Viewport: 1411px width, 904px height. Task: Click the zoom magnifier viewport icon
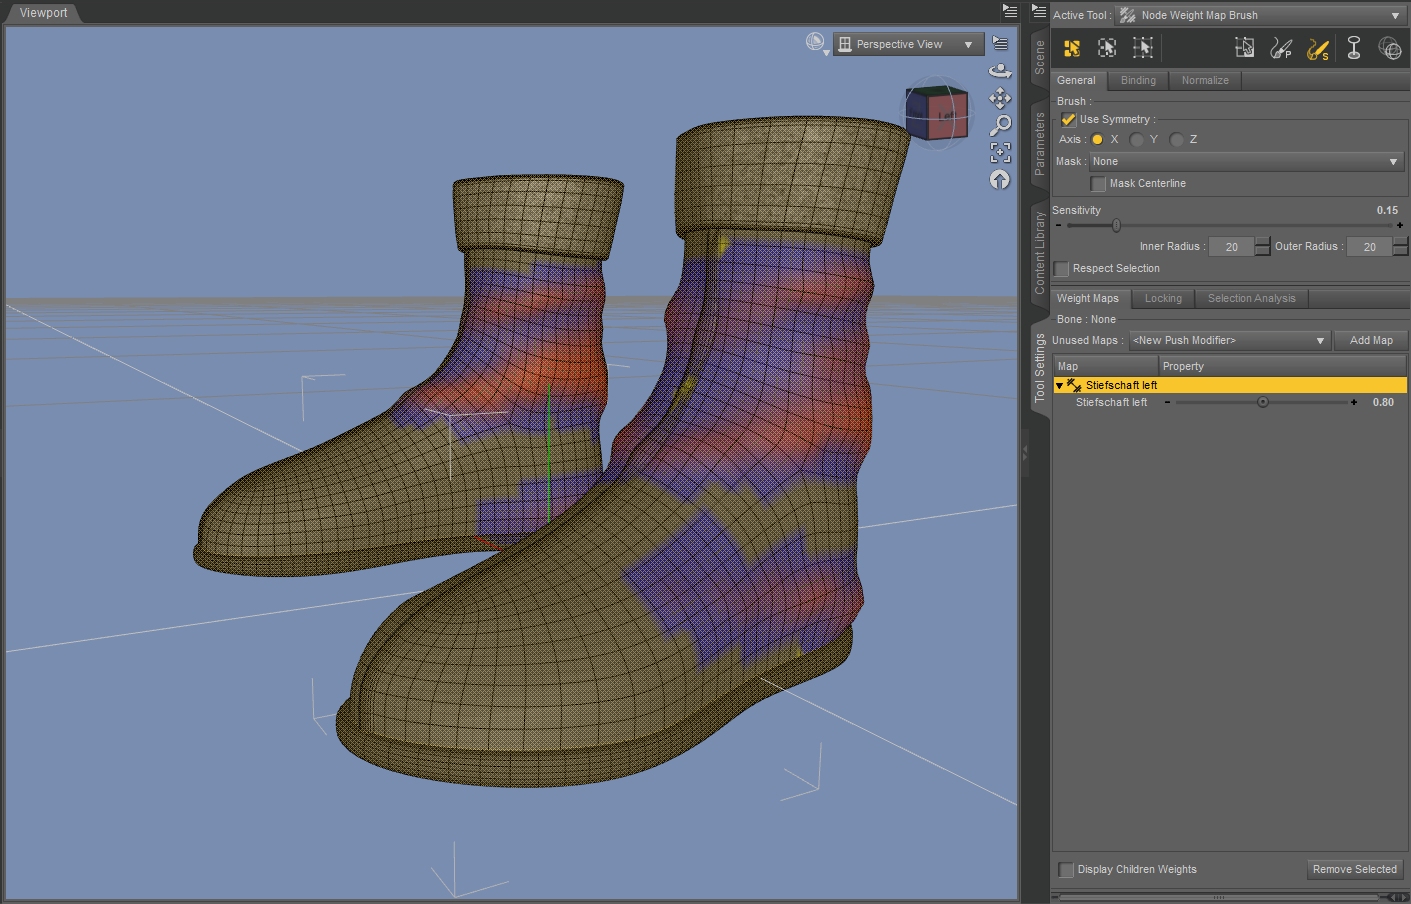(x=1000, y=125)
